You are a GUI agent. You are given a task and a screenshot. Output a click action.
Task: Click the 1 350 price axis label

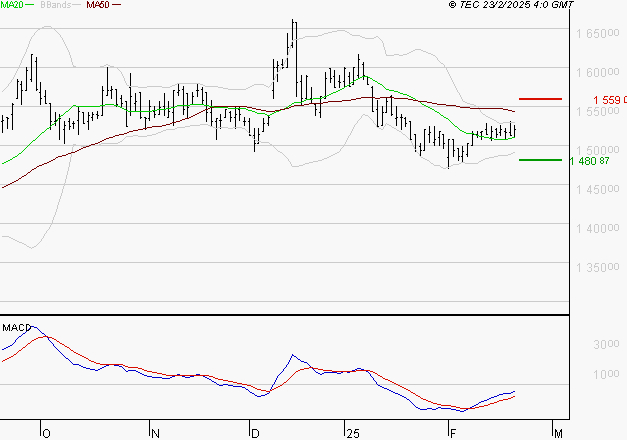[597, 268]
